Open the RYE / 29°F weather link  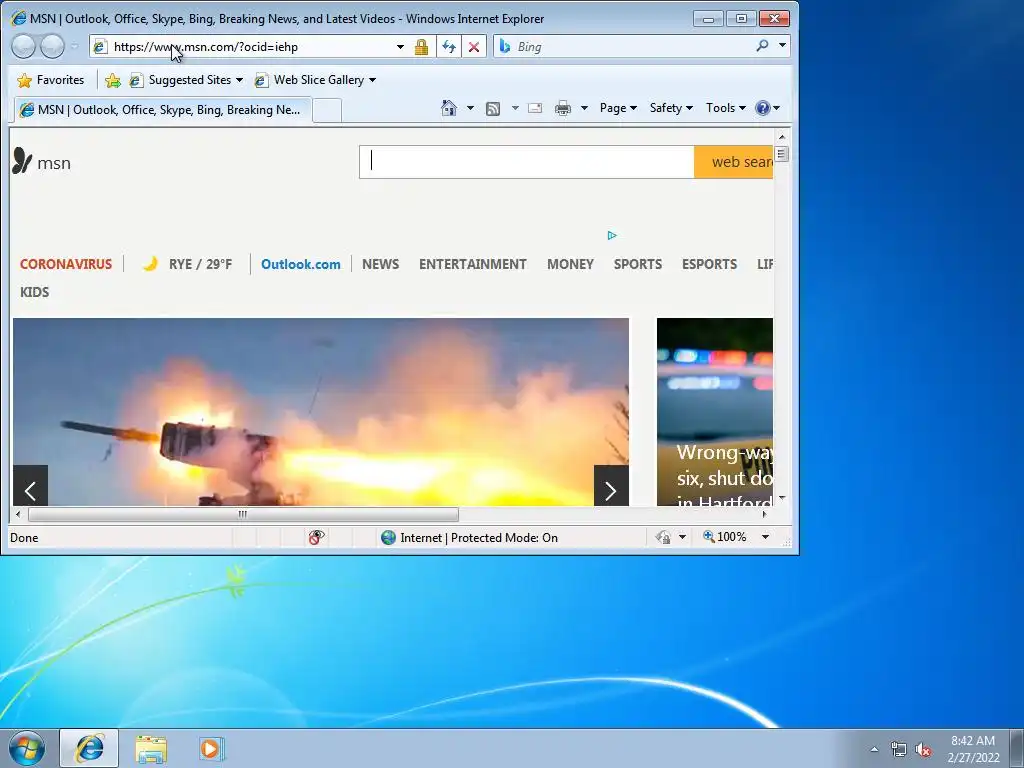click(187, 264)
